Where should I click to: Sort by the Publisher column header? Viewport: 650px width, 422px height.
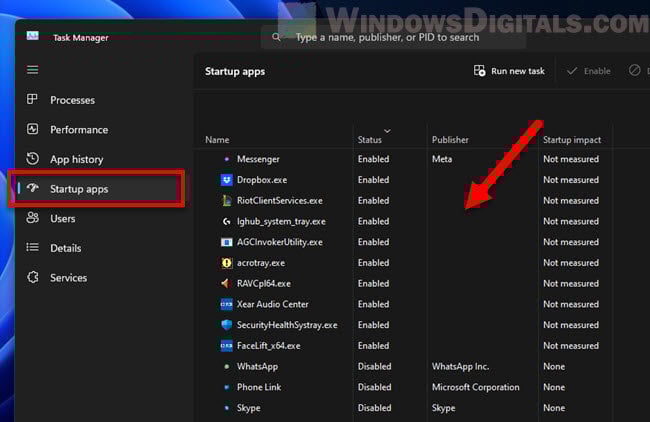pyautogui.click(x=450, y=140)
